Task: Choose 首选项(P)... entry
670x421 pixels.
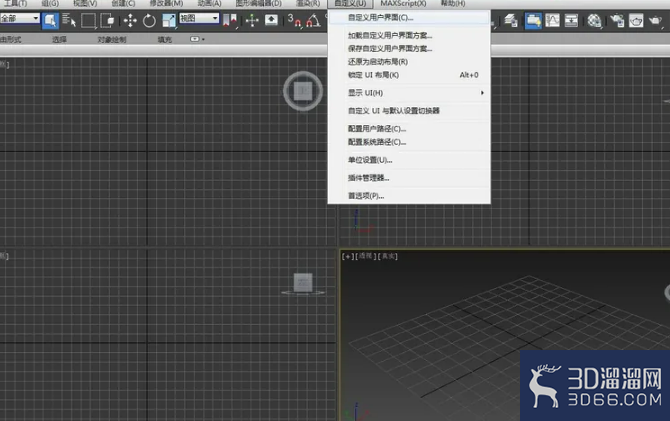Action: click(409, 196)
